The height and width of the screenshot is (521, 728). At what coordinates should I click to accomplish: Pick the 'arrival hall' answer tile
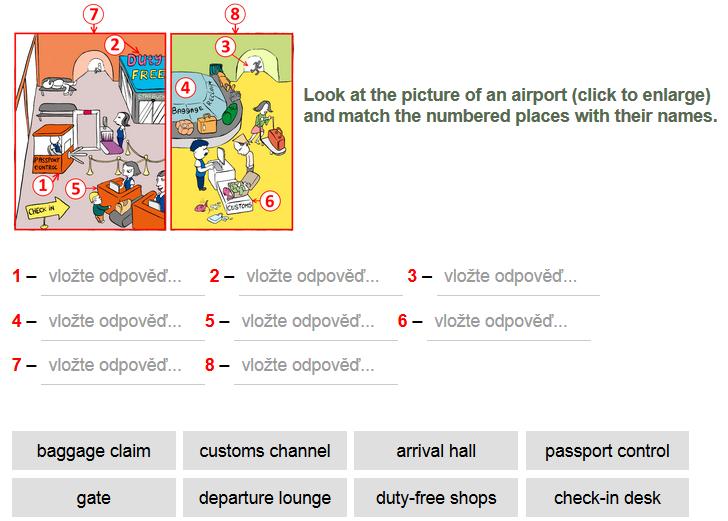pos(436,450)
